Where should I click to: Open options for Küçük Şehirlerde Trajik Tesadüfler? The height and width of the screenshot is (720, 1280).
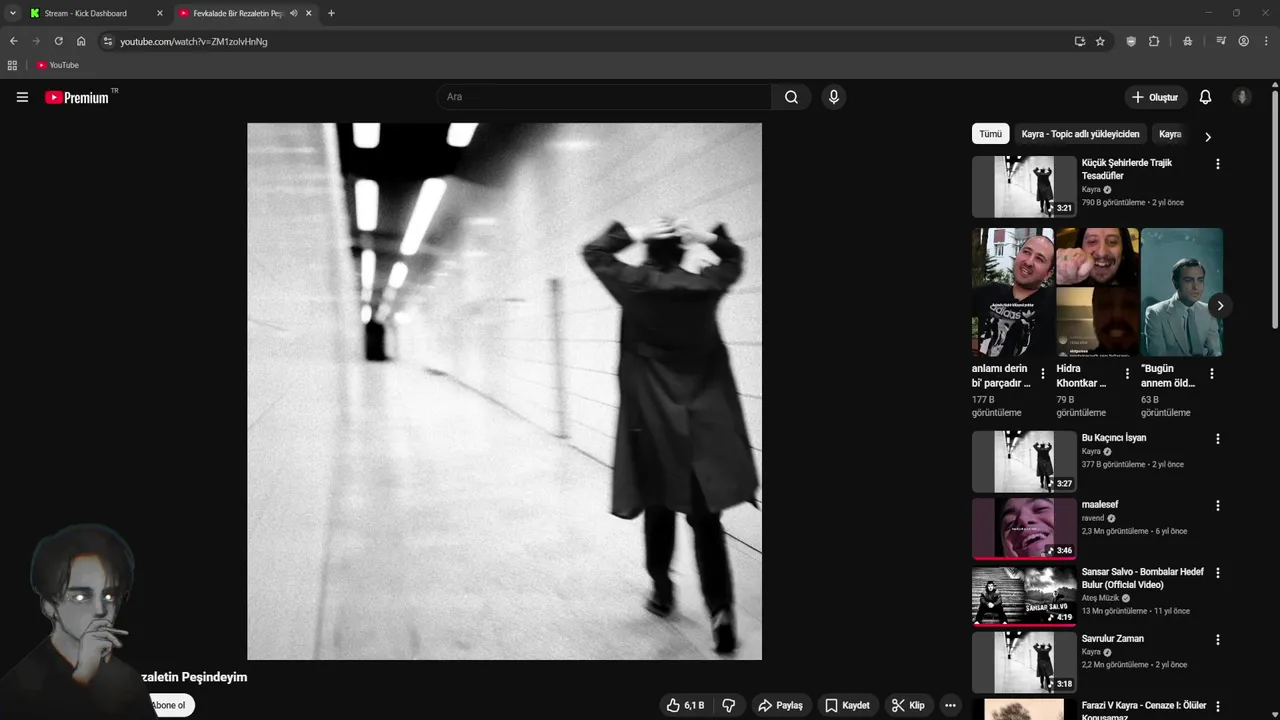[x=1217, y=164]
